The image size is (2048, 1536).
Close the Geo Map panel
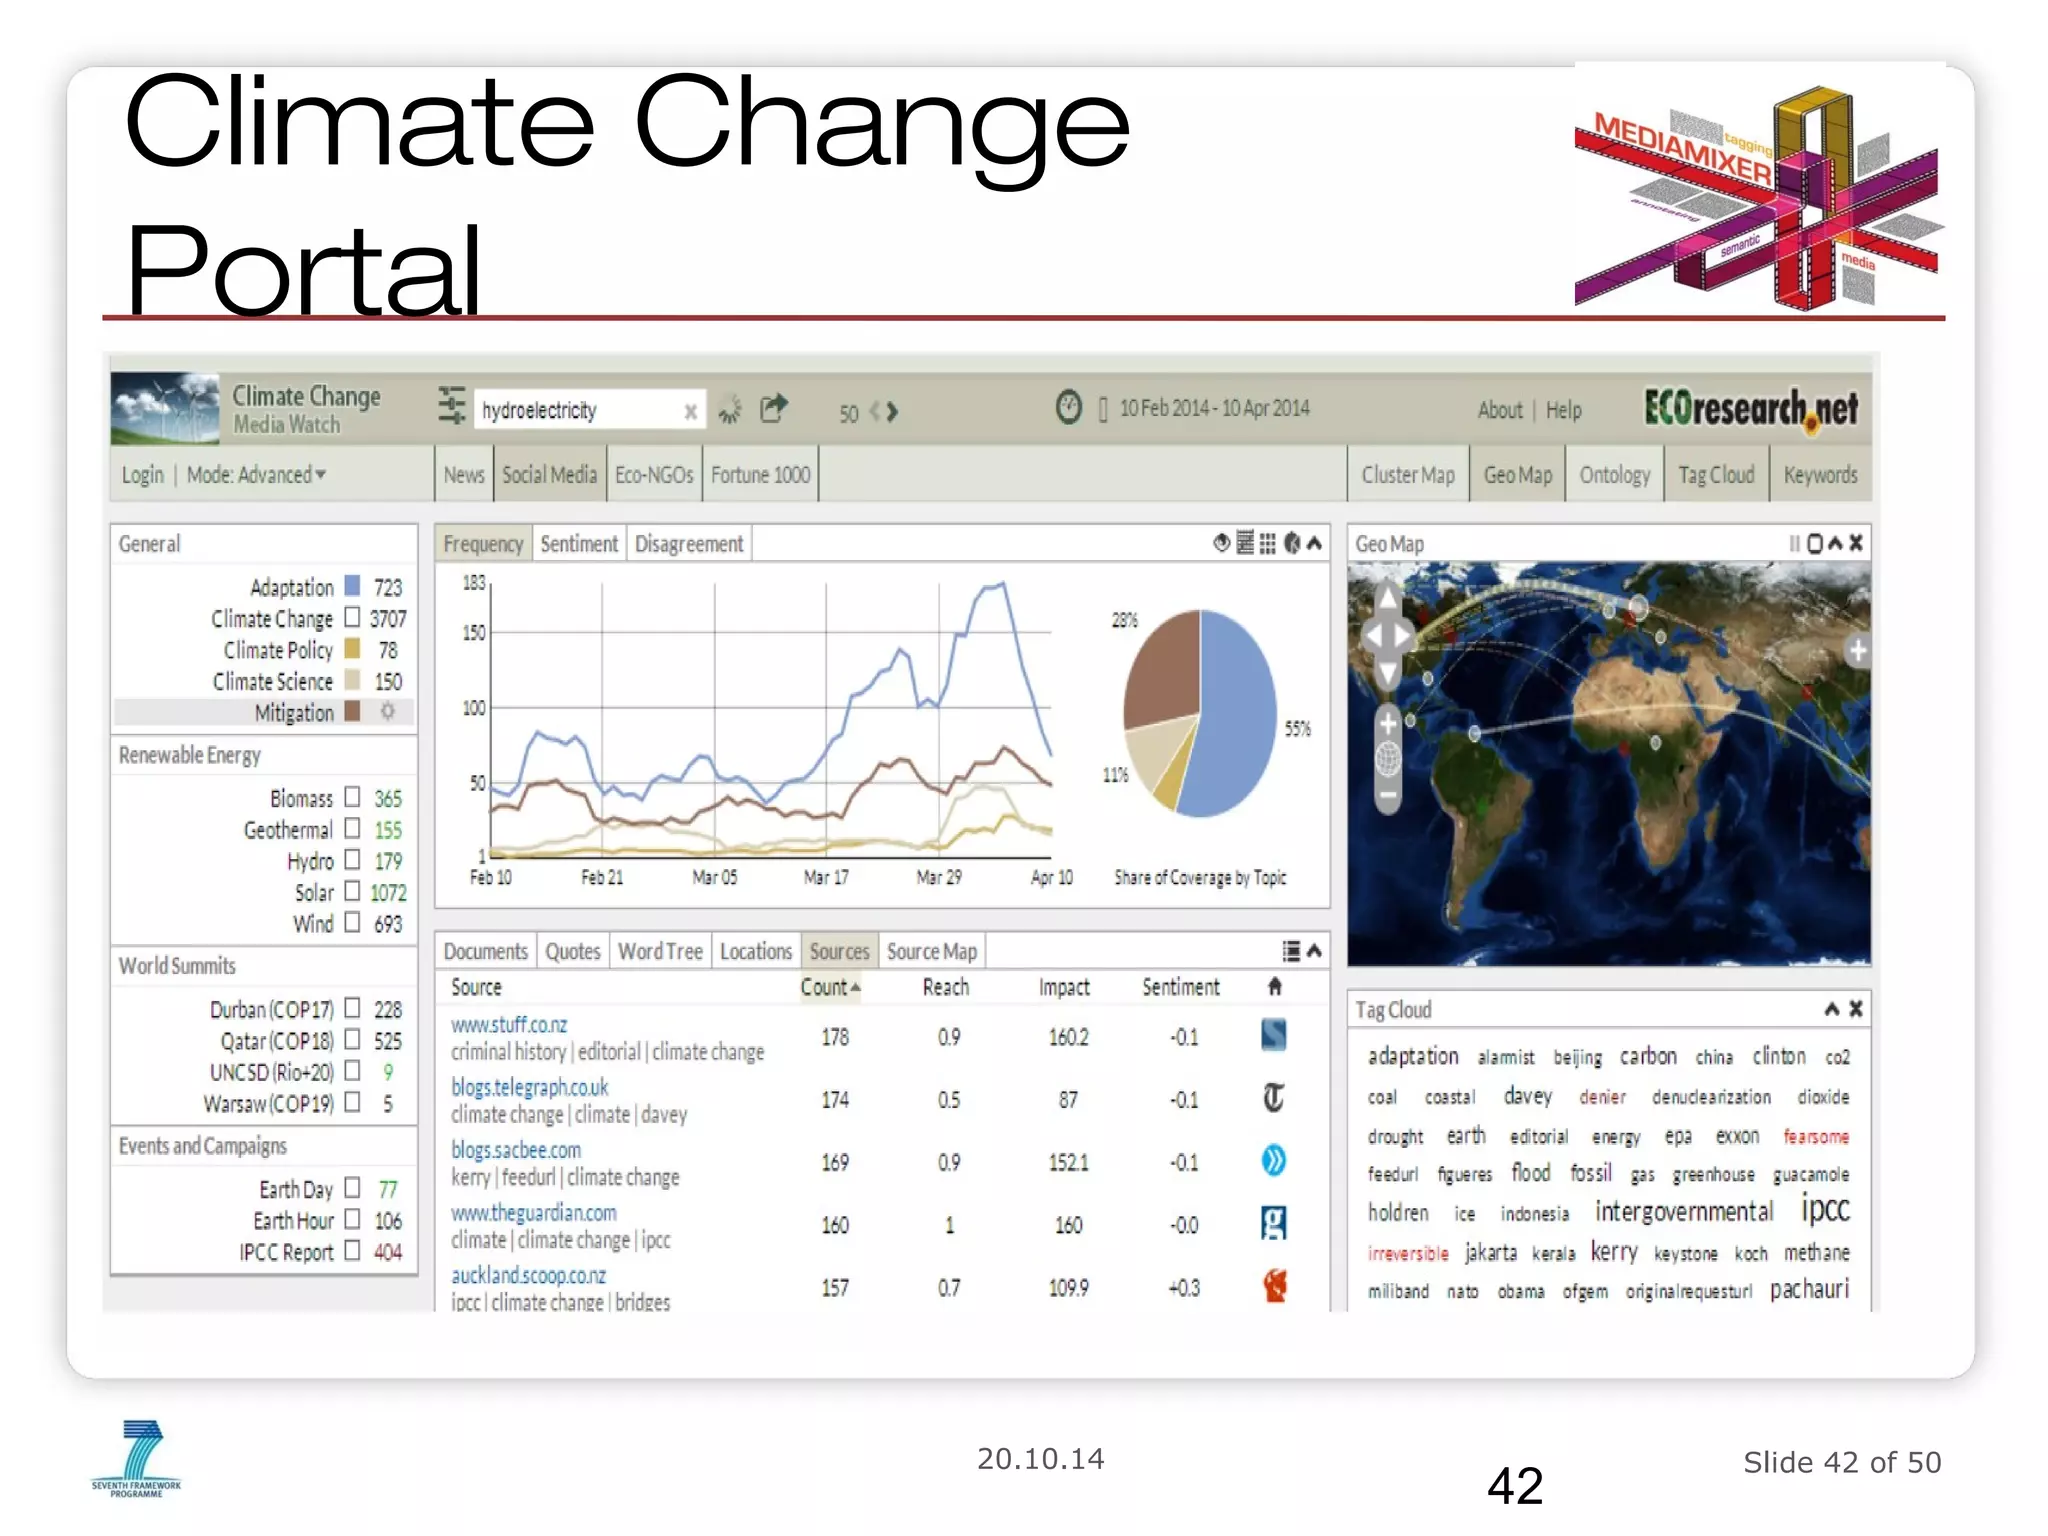tap(1856, 543)
